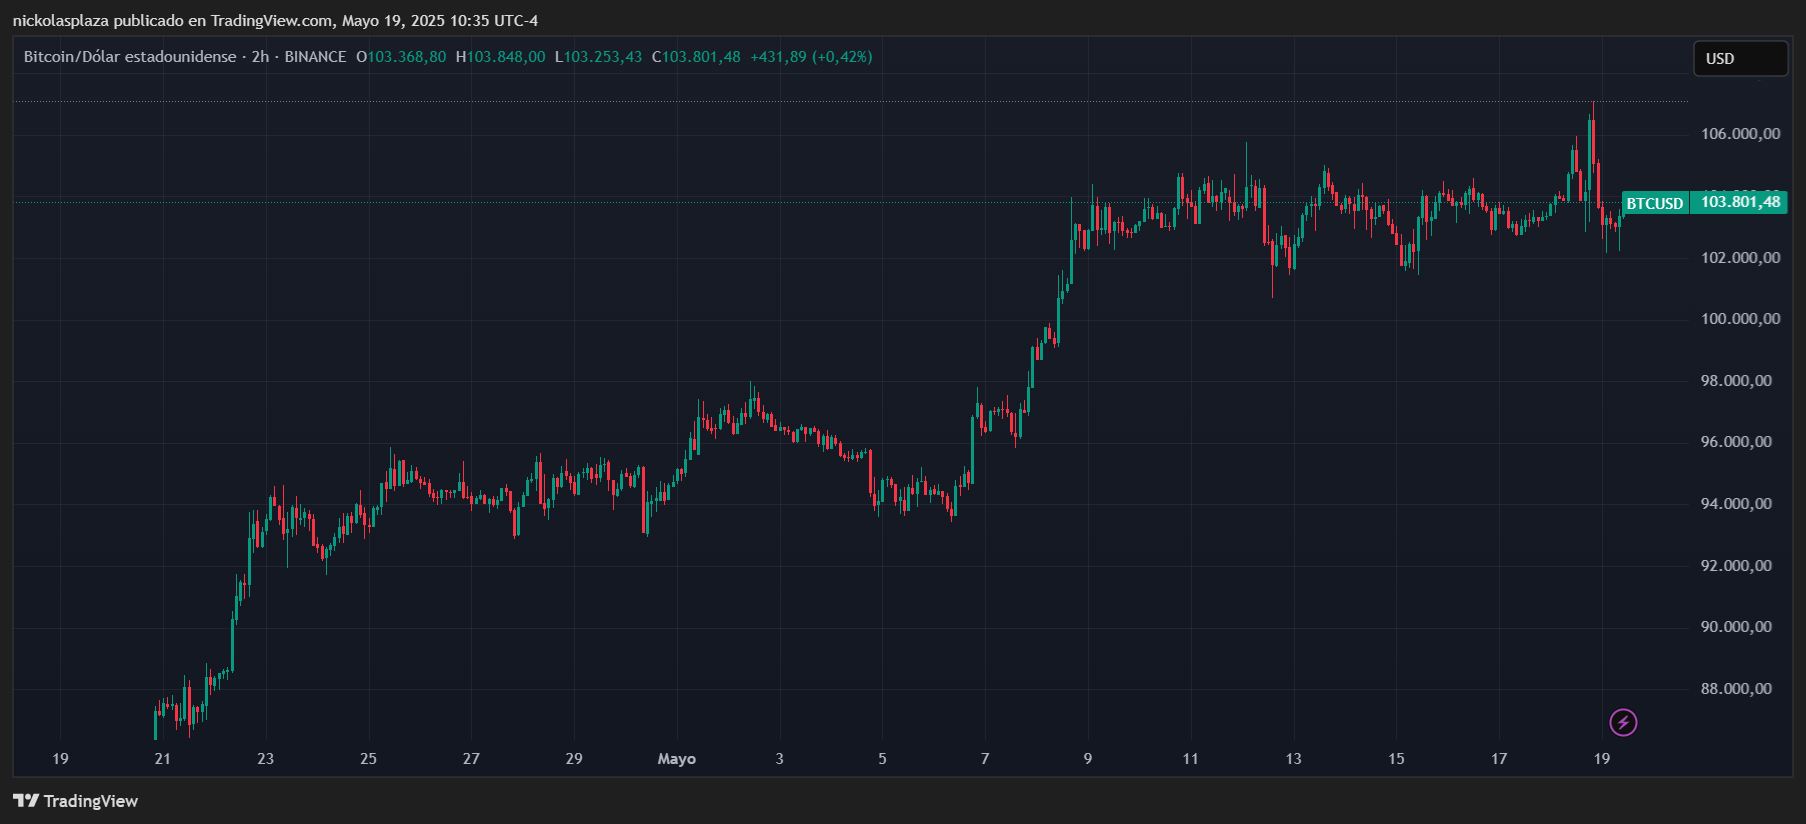This screenshot has height=824, width=1806.
Task: Click the change value +431,89 (+0,42%)
Action: click(x=811, y=57)
